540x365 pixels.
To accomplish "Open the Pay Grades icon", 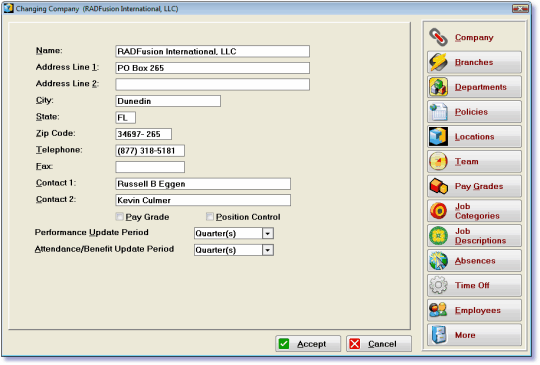I will coord(438,186).
